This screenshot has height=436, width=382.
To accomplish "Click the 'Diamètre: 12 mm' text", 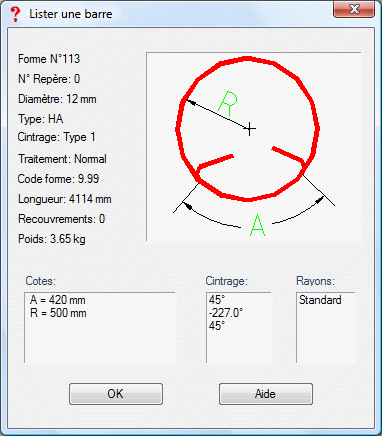I will [x=57, y=99].
